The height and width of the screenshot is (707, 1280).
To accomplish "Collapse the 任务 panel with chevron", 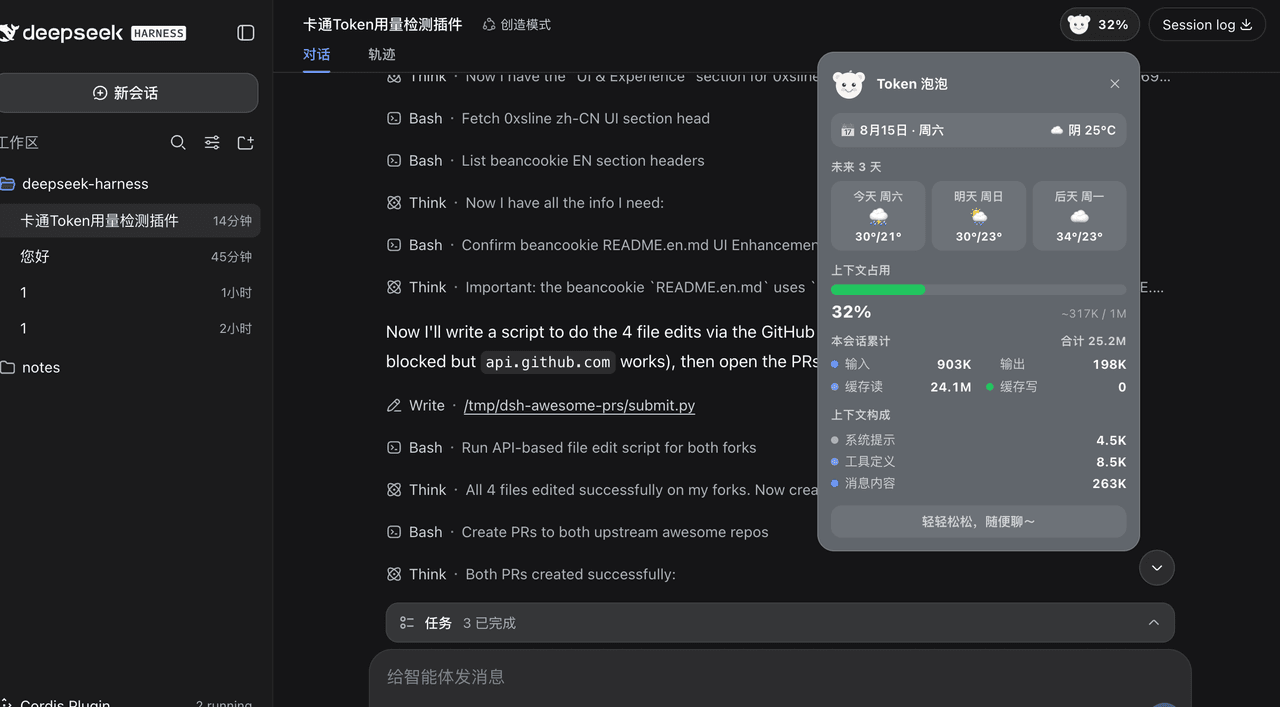I will tap(1153, 622).
